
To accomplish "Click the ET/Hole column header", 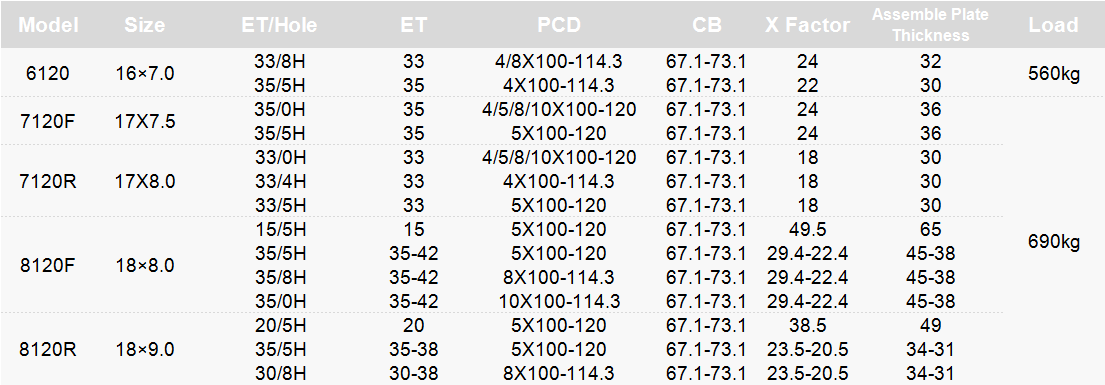I will pos(279,25).
